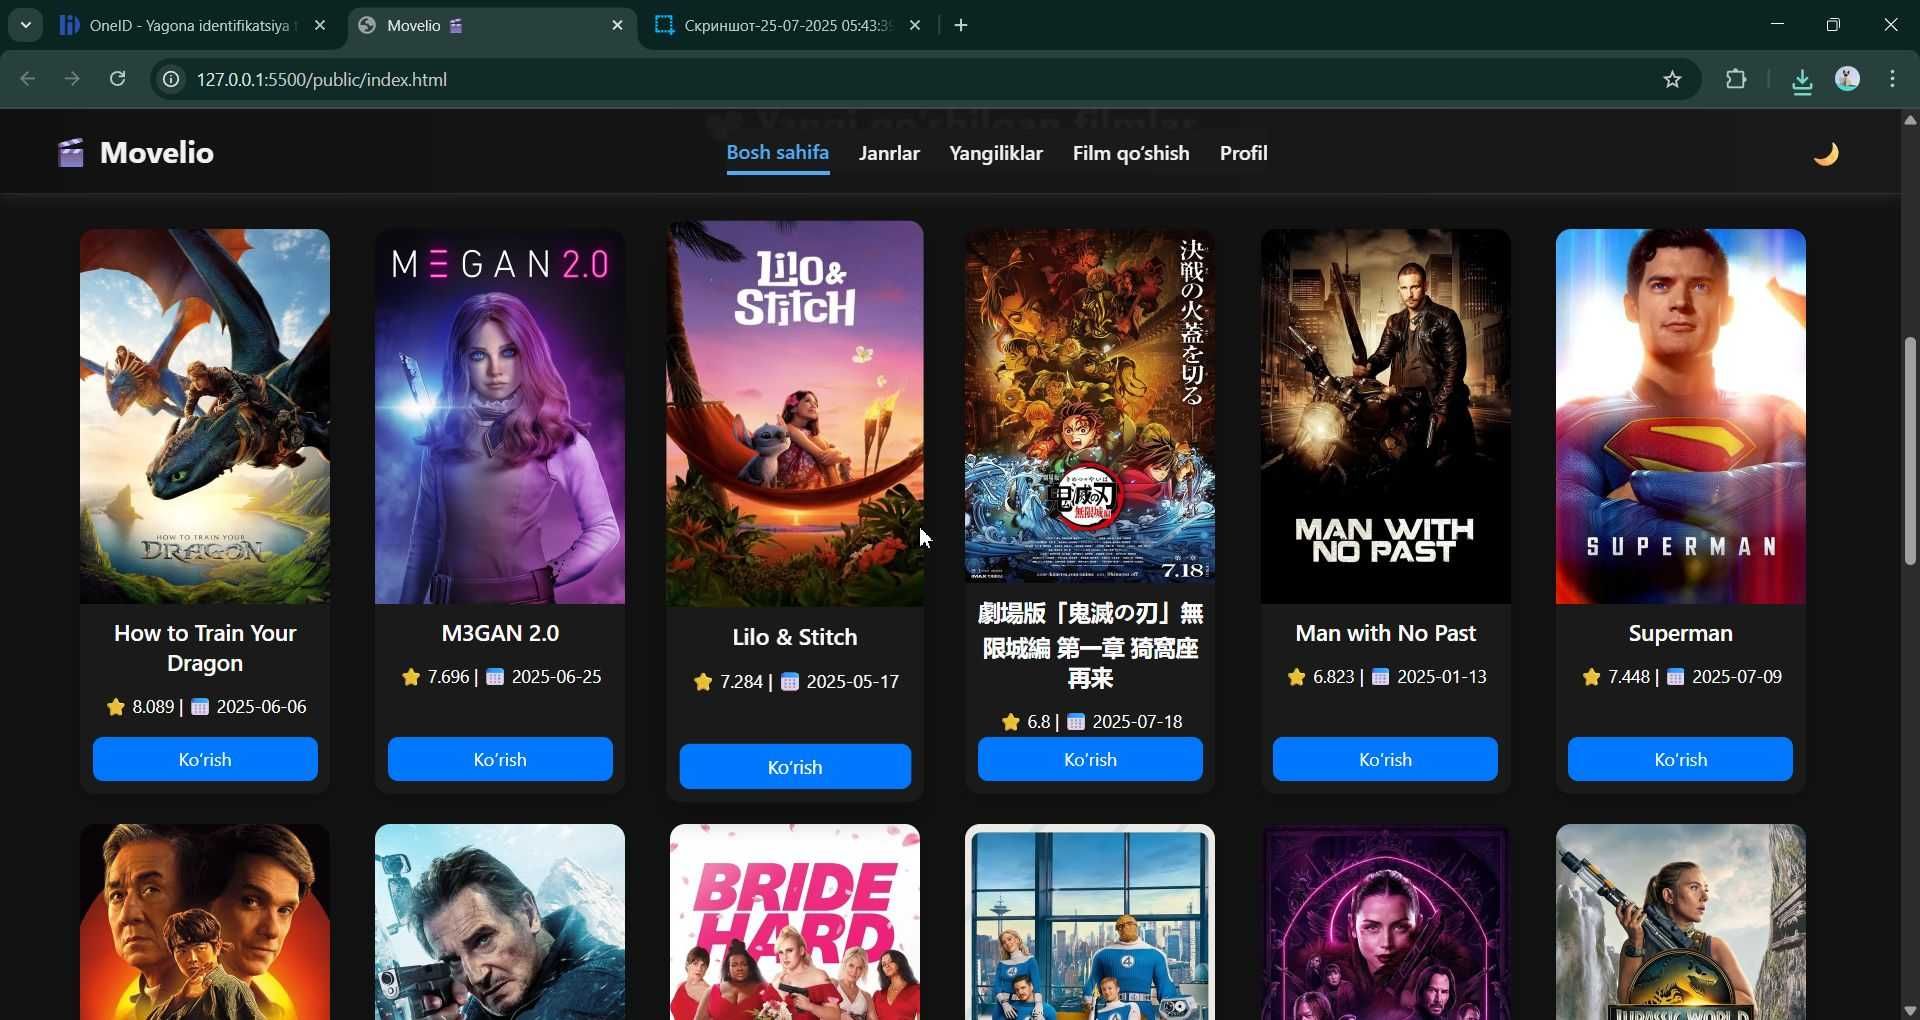This screenshot has width=1920, height=1020.
Task: Open the Fantastic Four poster in second row
Action: [x=1090, y=922]
